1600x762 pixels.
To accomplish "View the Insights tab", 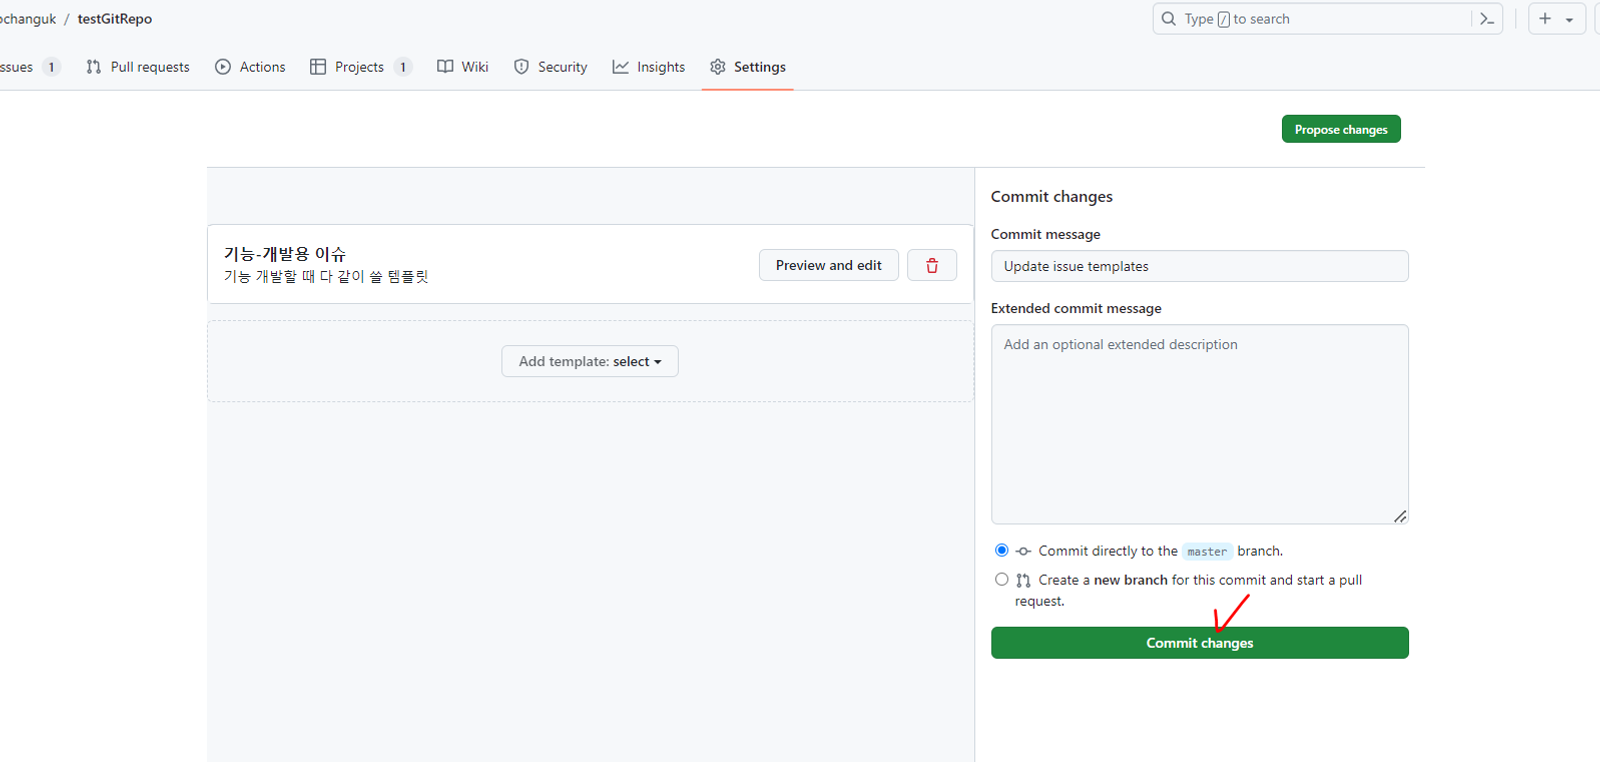I will point(649,67).
